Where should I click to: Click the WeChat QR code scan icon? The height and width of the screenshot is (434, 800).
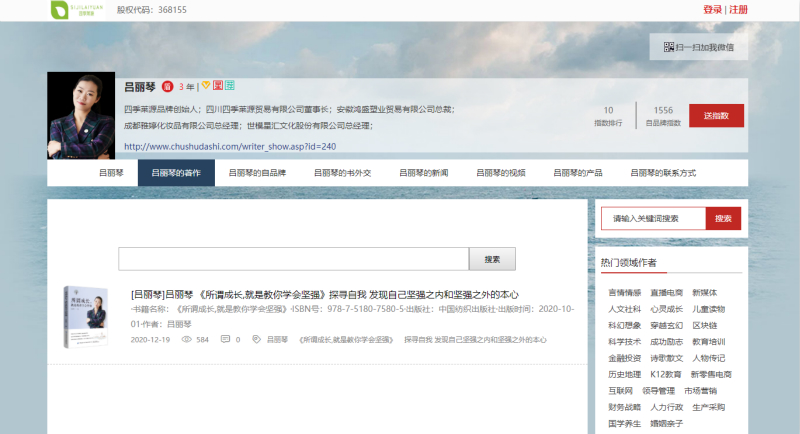point(667,47)
